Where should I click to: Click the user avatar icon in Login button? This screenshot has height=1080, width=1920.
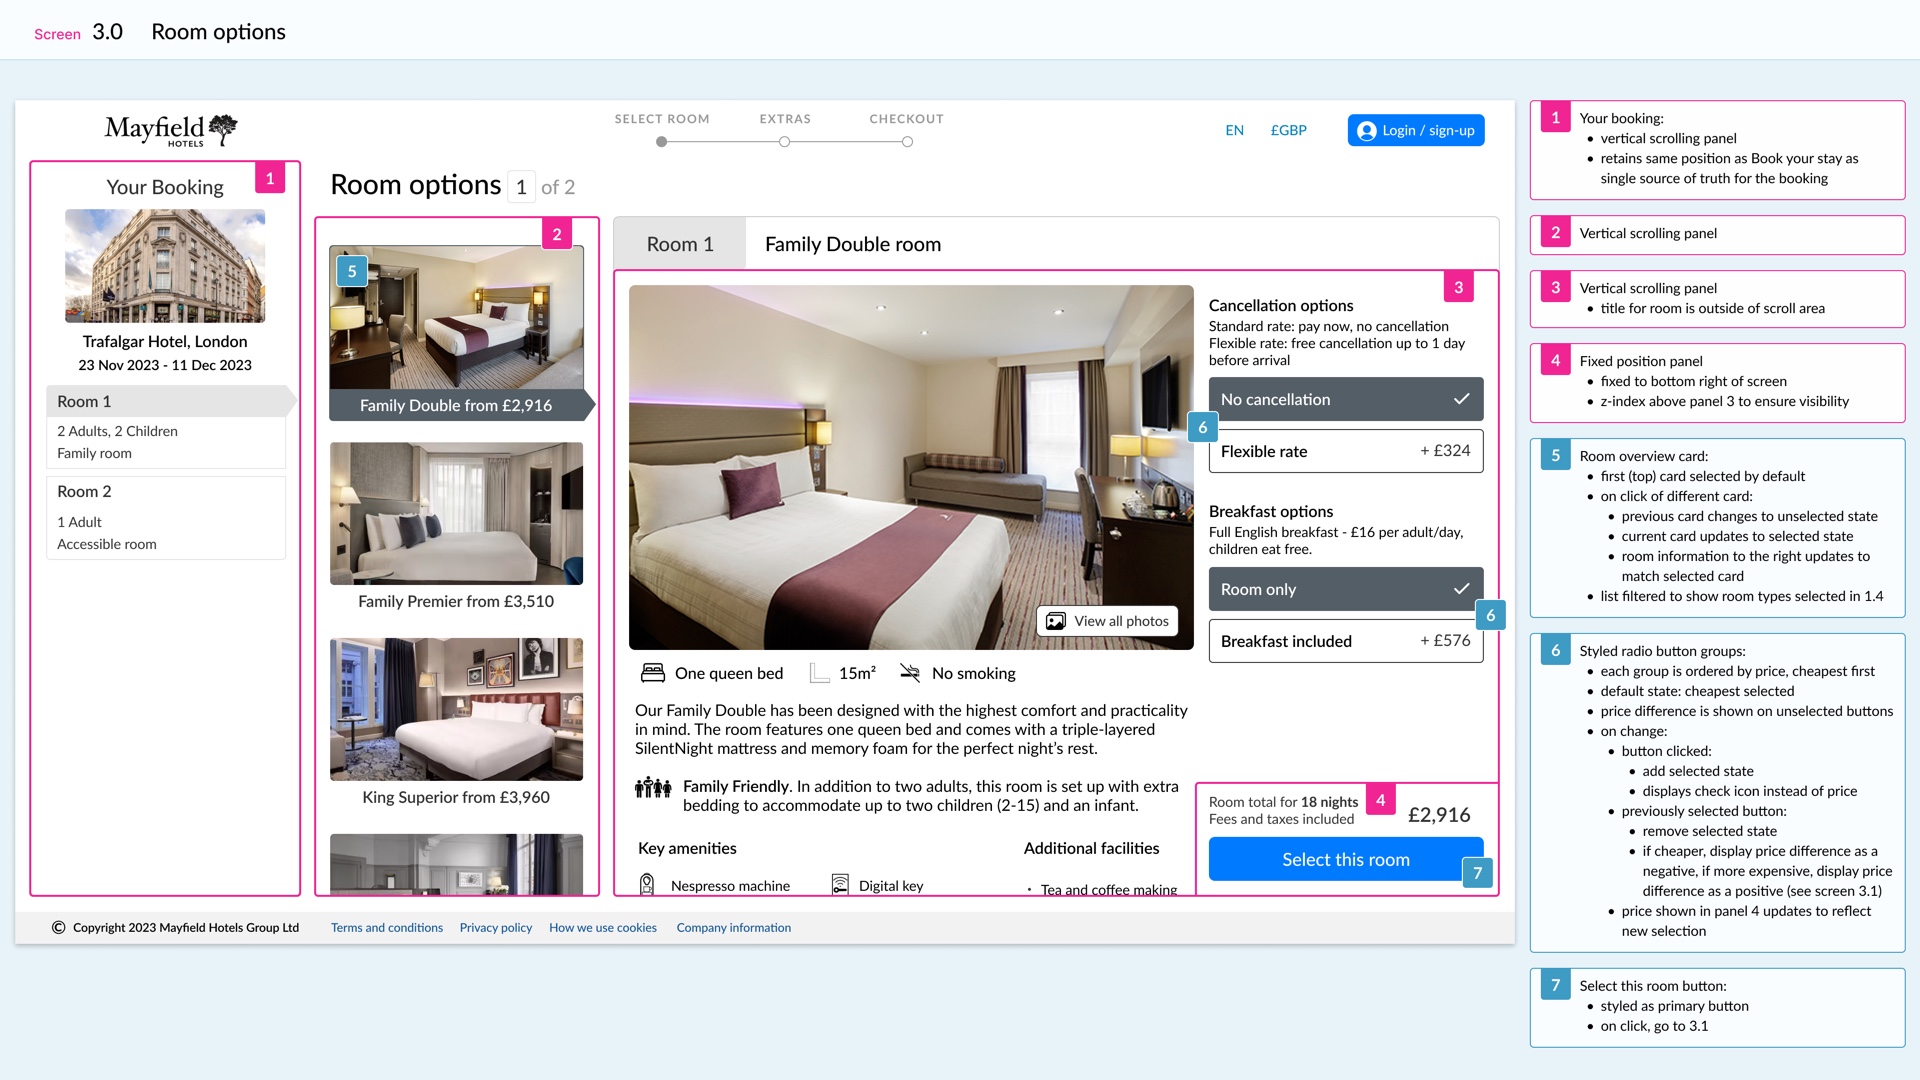pyautogui.click(x=1366, y=131)
